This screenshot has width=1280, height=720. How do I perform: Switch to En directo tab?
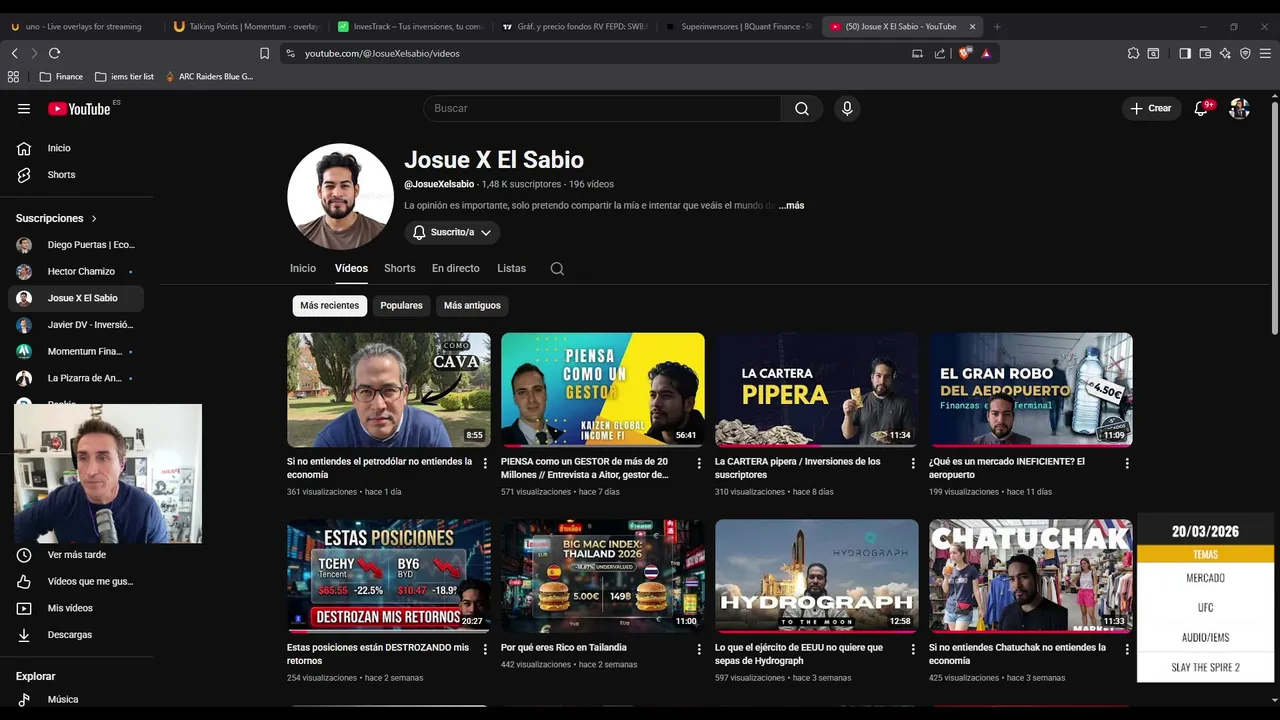point(455,268)
